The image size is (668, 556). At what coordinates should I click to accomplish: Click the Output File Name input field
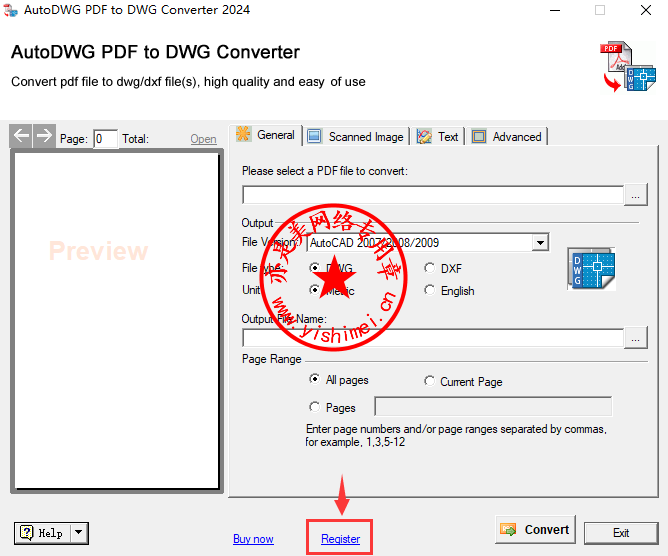pyautogui.click(x=433, y=338)
